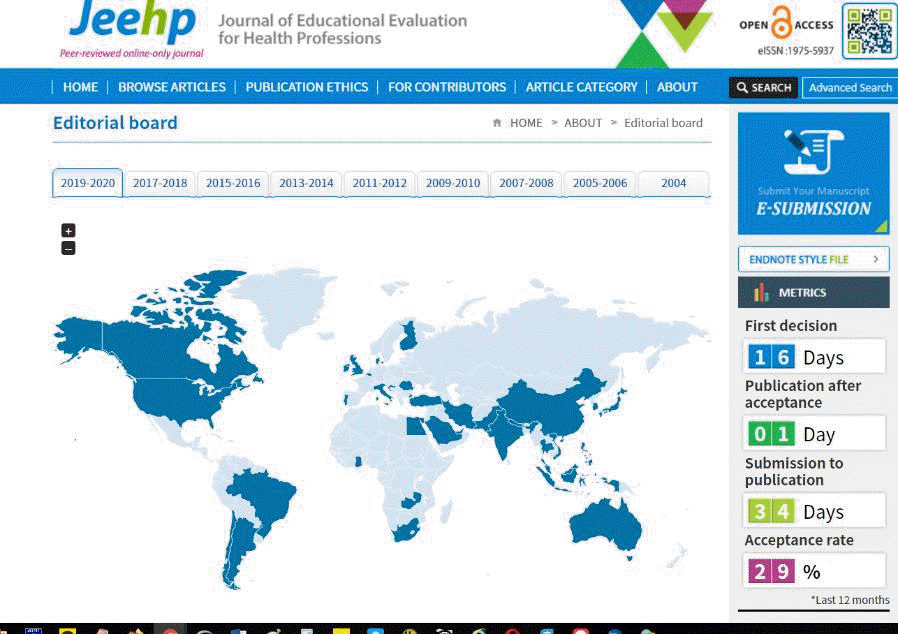
Task: Click the Advanced Search button
Action: tap(849, 88)
